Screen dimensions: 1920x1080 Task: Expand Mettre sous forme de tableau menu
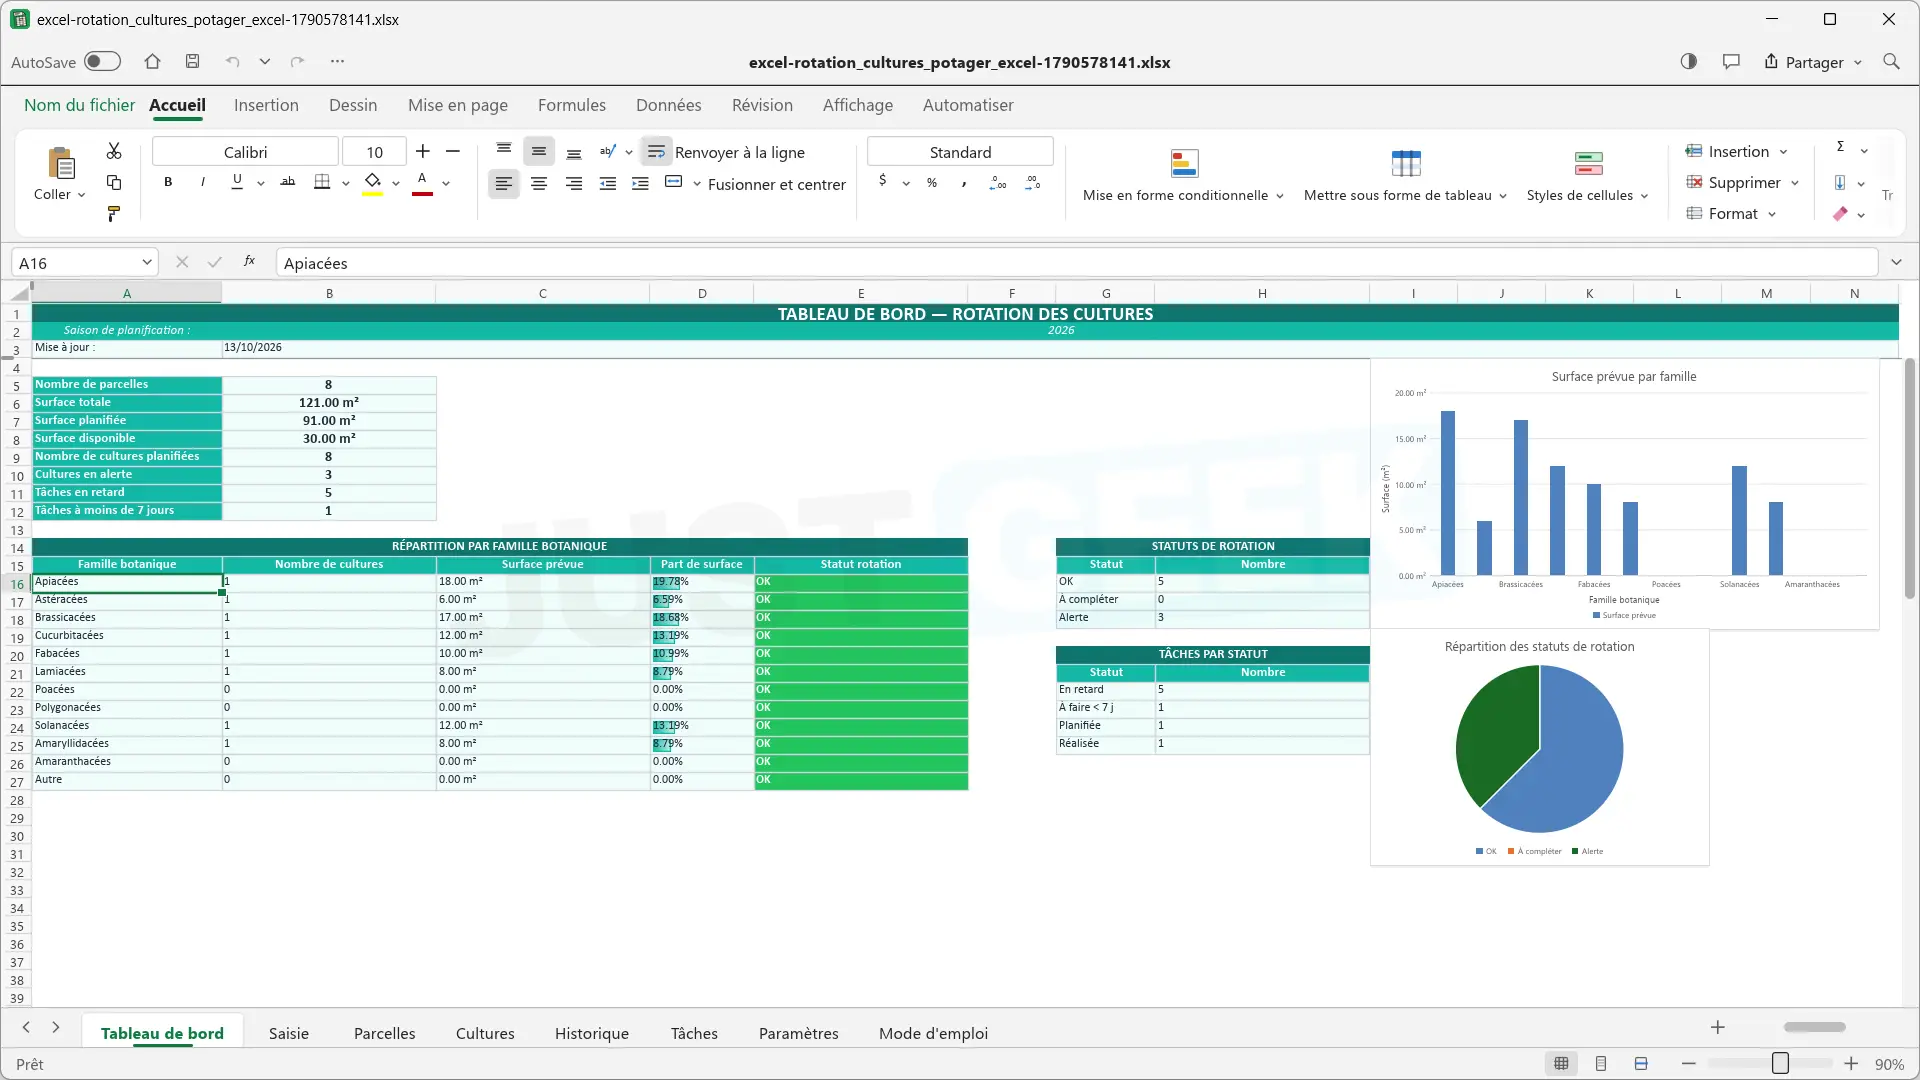coord(1405,175)
